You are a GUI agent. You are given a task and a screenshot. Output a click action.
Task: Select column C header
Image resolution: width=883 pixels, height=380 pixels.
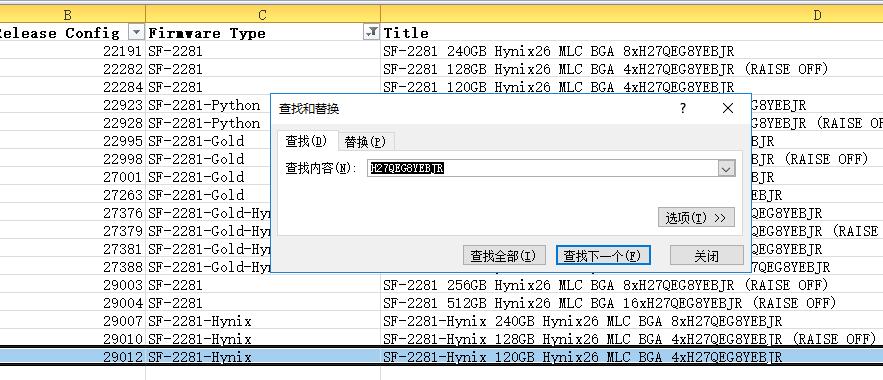(262, 15)
